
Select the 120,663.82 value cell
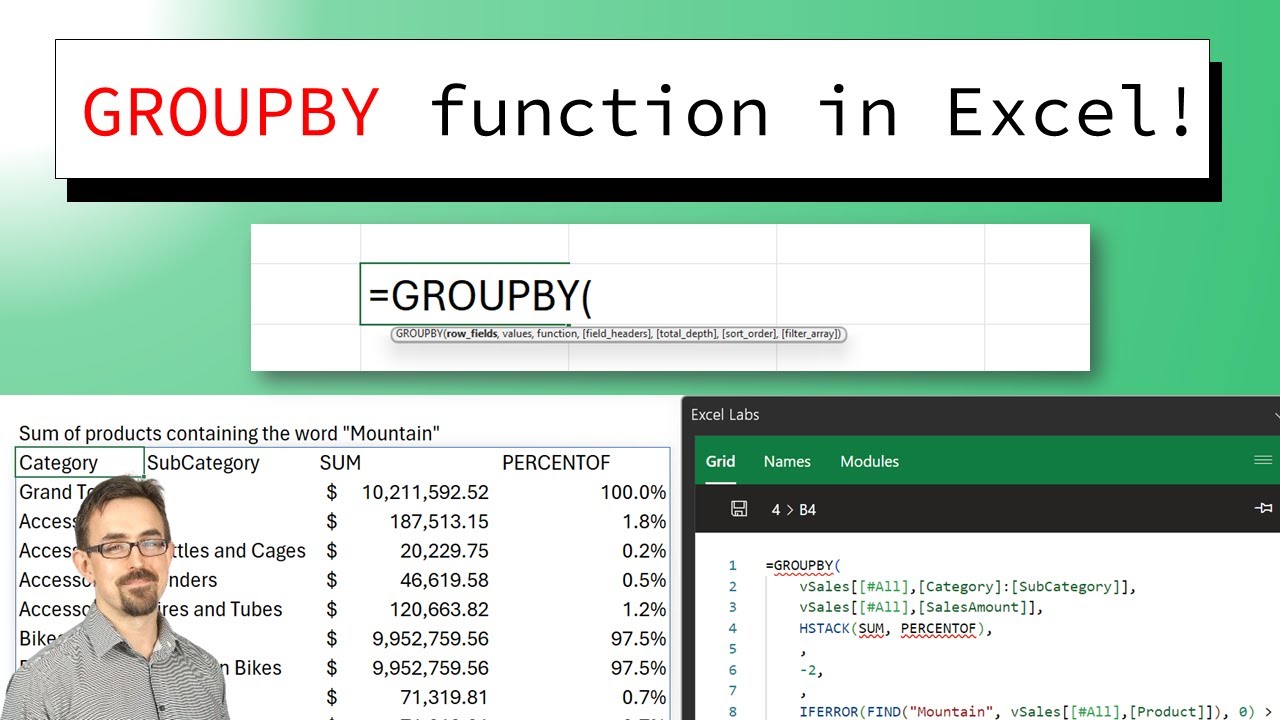[439, 609]
